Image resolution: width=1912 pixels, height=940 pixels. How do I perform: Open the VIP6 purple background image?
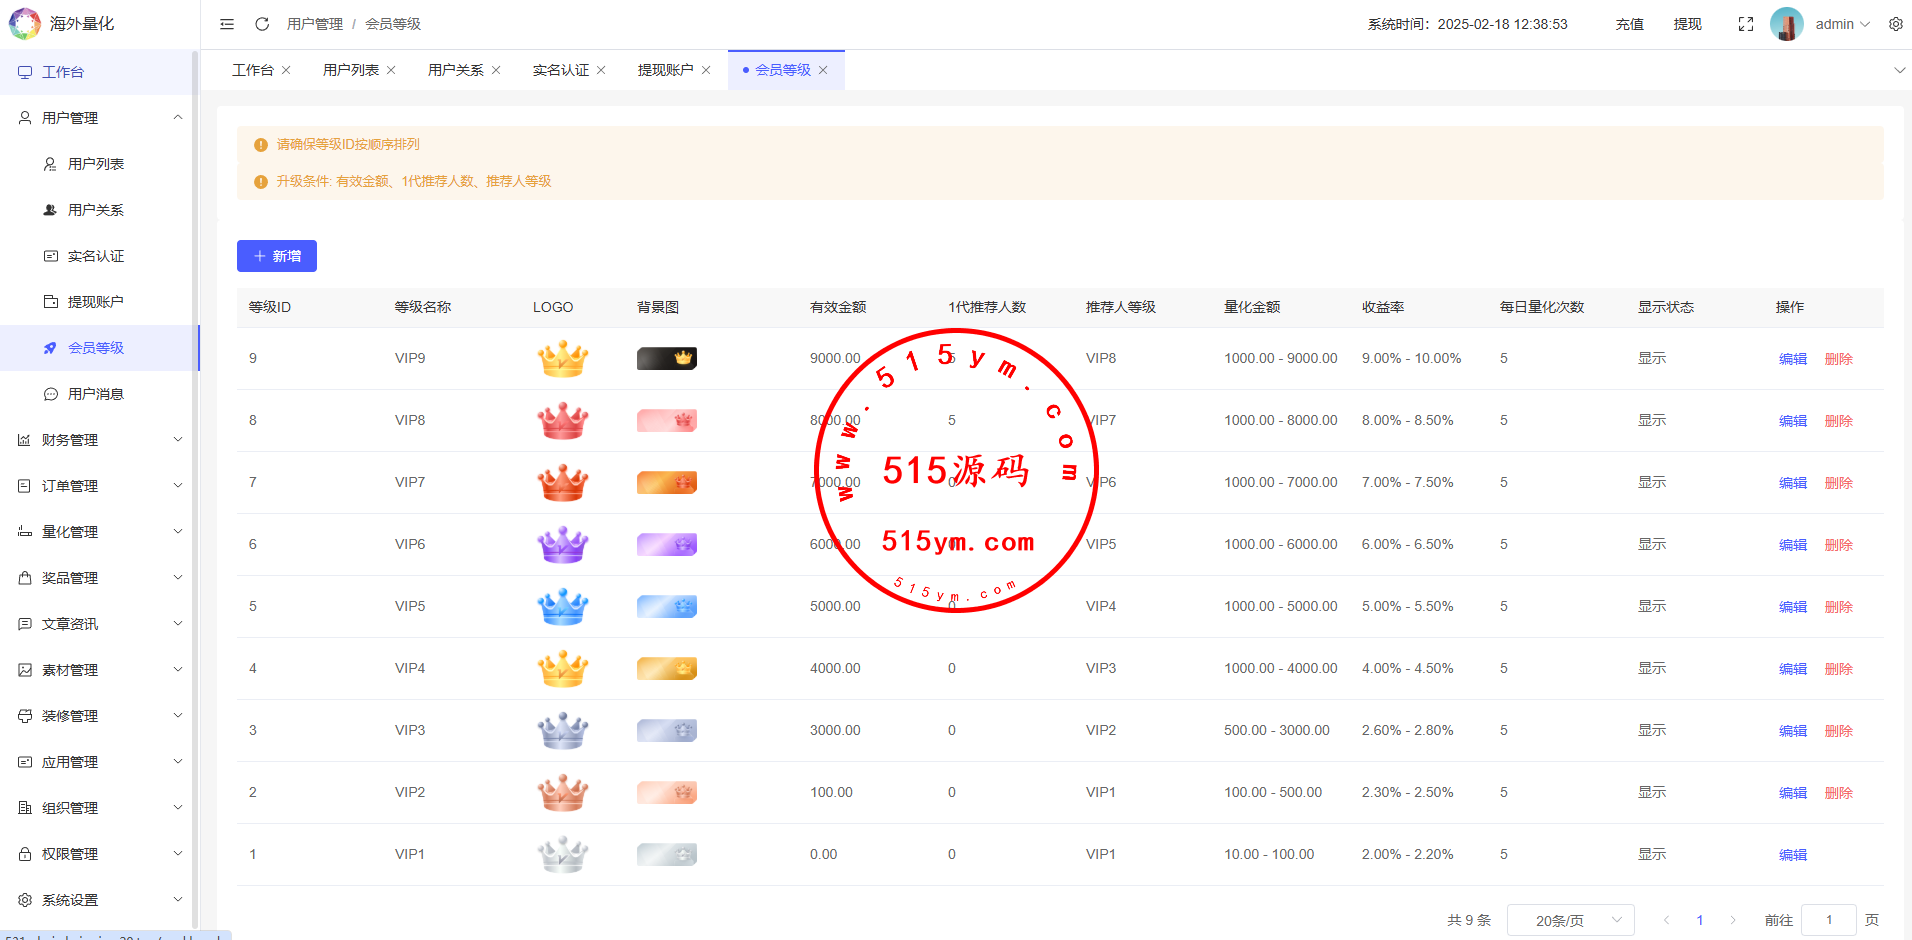click(x=666, y=545)
